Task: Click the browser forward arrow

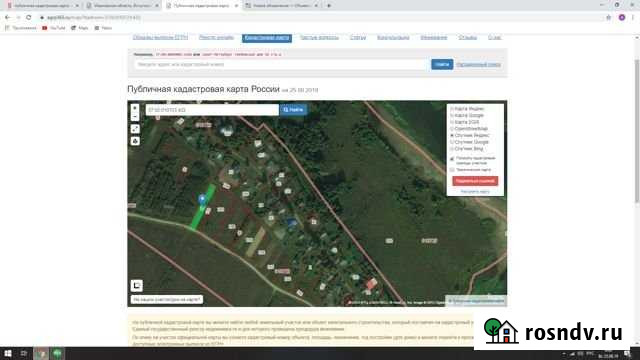Action: point(18,18)
